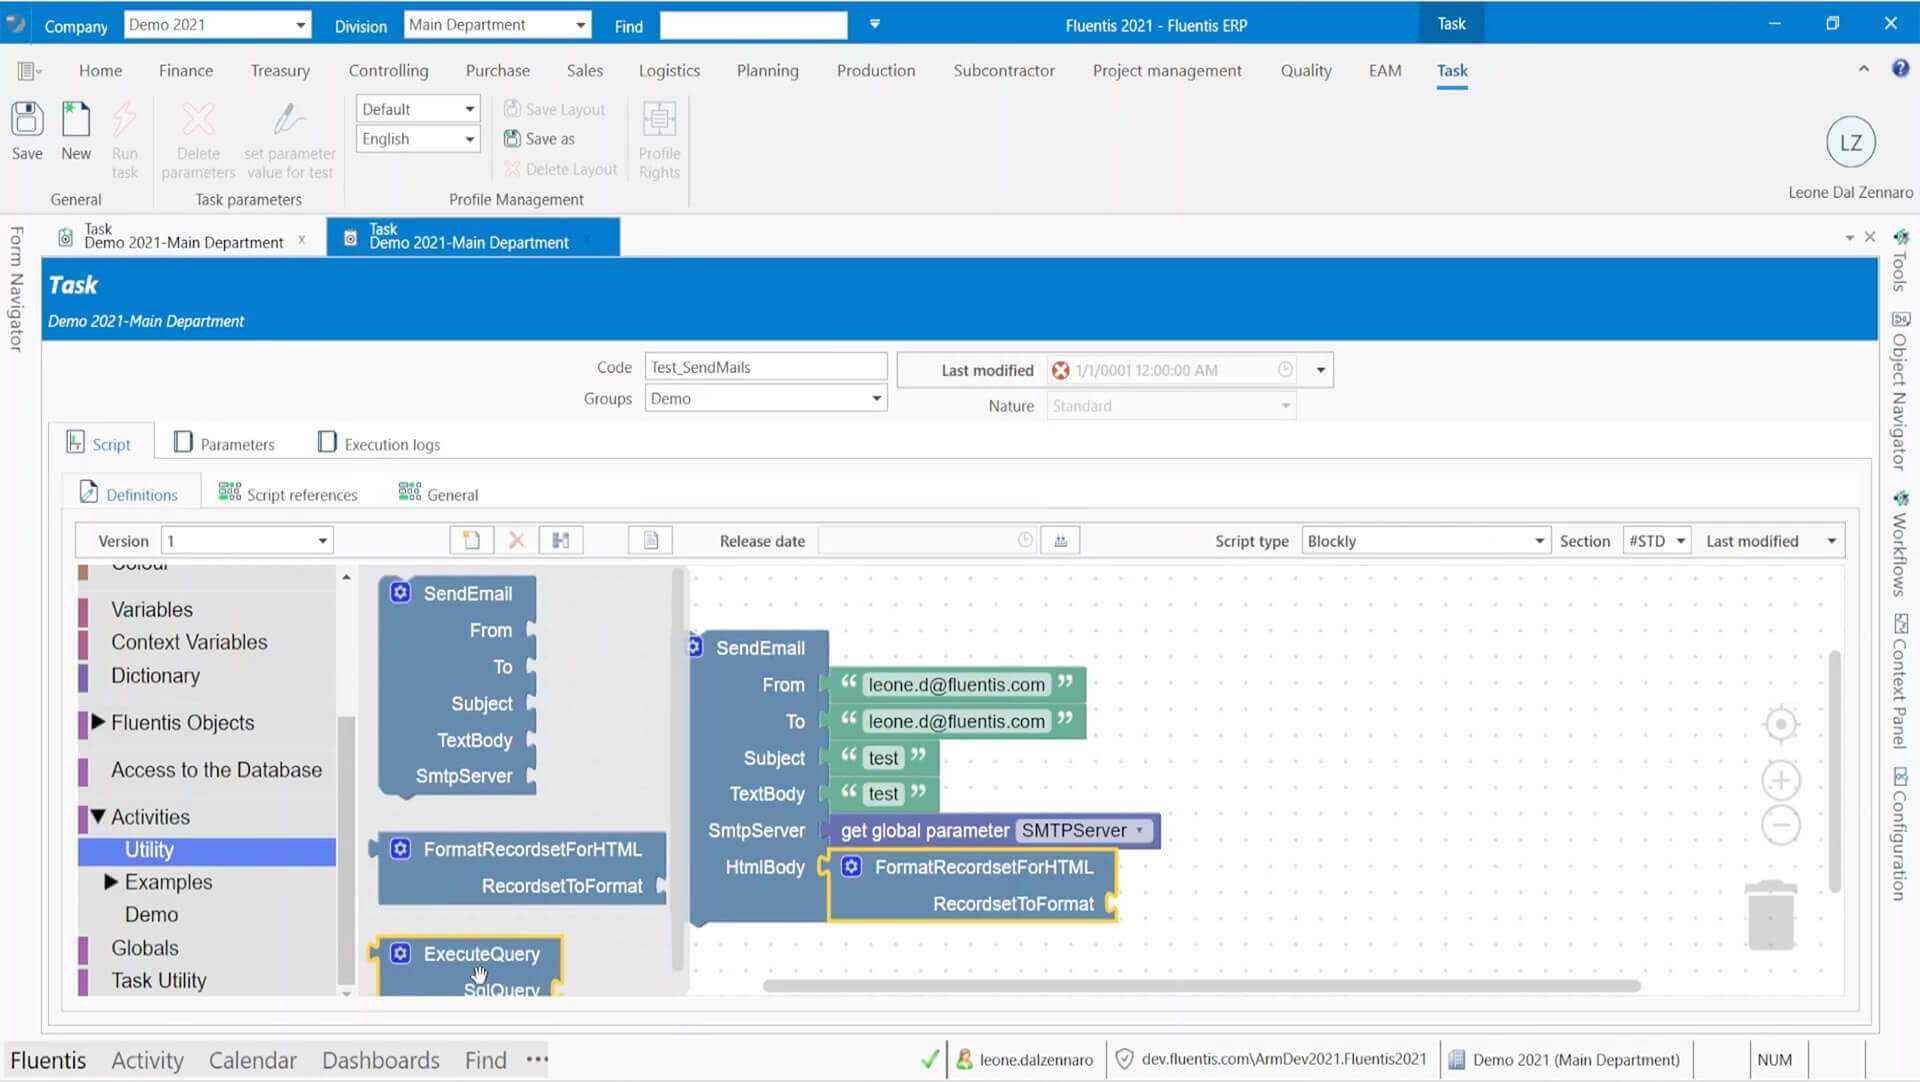Open the Finance ribbon tab
The width and height of the screenshot is (1920, 1082).
186,70
